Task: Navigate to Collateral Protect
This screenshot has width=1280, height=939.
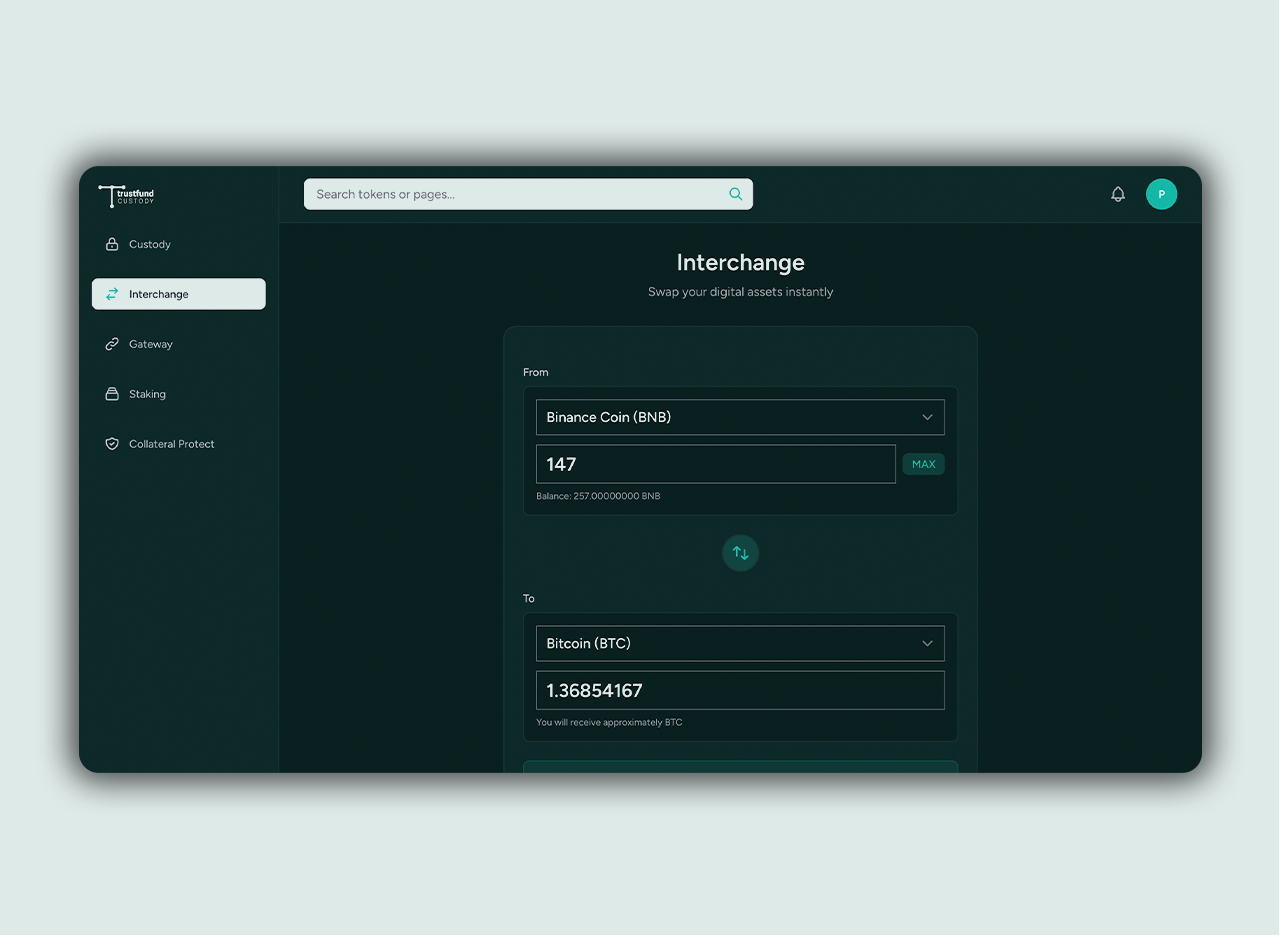Action: [171, 444]
